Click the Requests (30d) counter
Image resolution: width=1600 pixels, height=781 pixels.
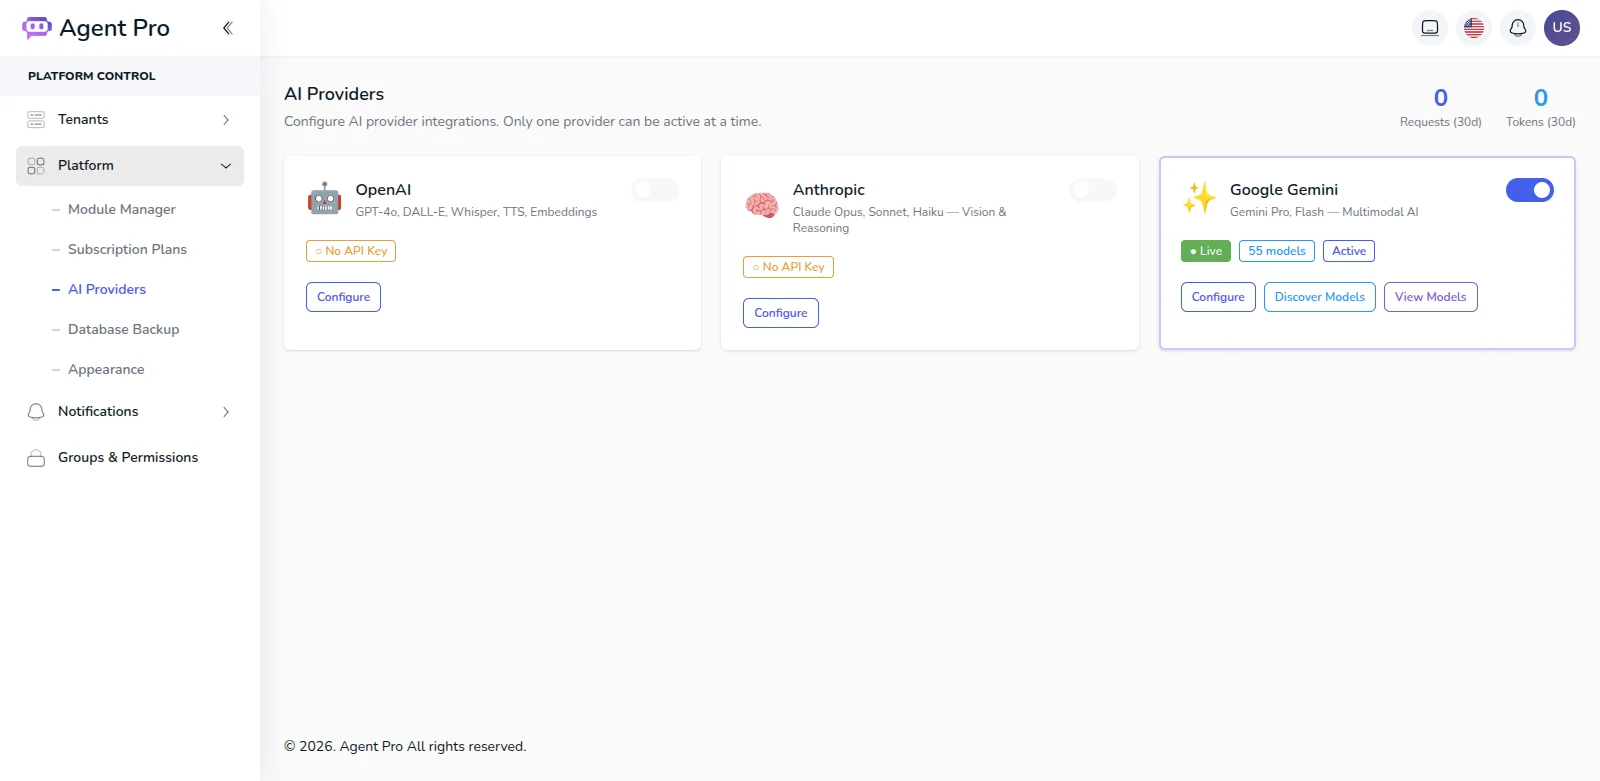(x=1441, y=107)
